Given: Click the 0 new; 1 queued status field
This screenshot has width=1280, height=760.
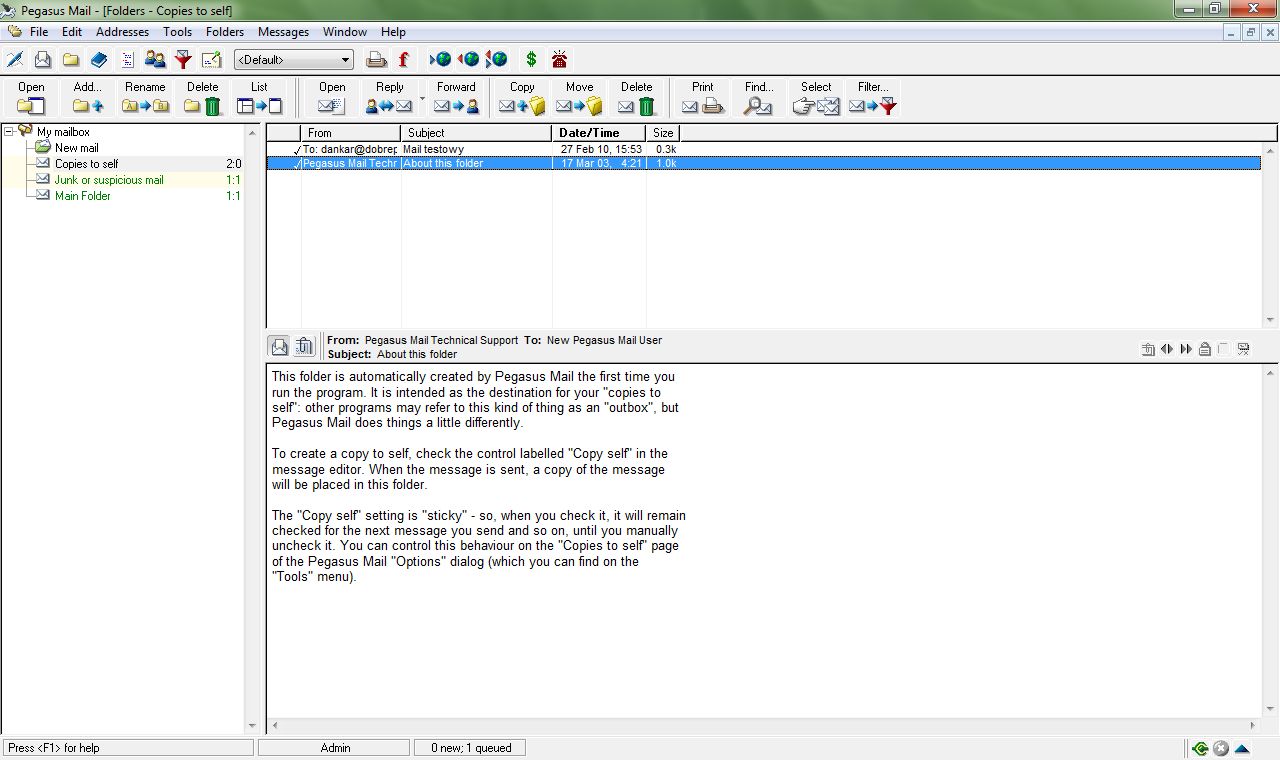Looking at the screenshot, I should [470, 747].
